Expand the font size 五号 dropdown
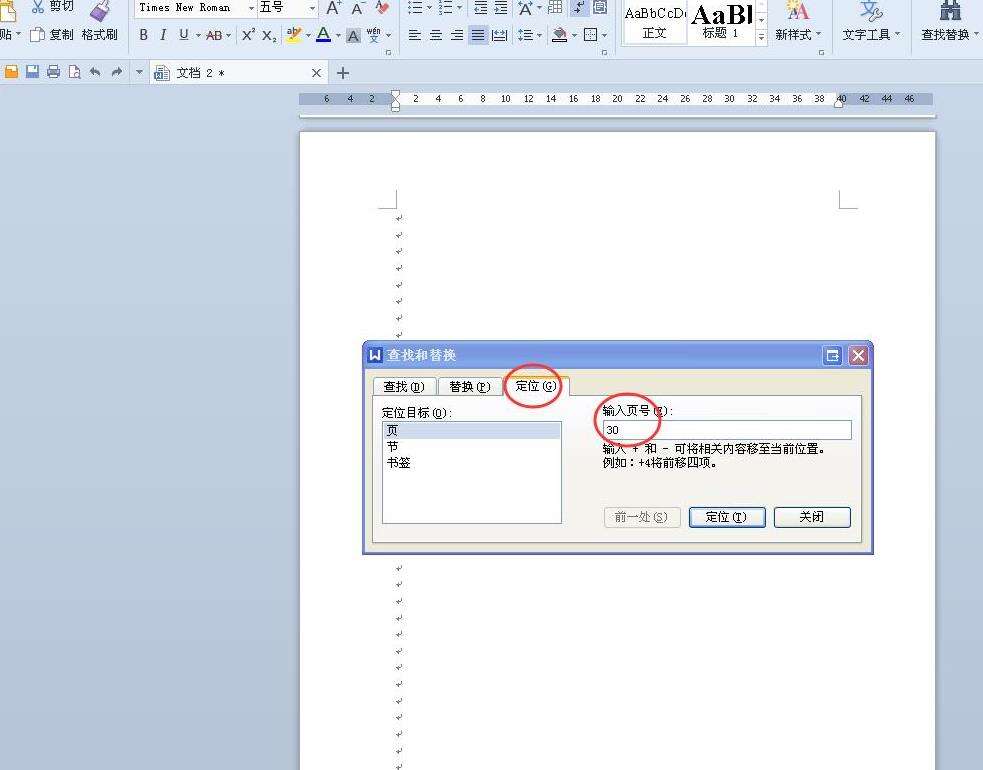 [312, 8]
